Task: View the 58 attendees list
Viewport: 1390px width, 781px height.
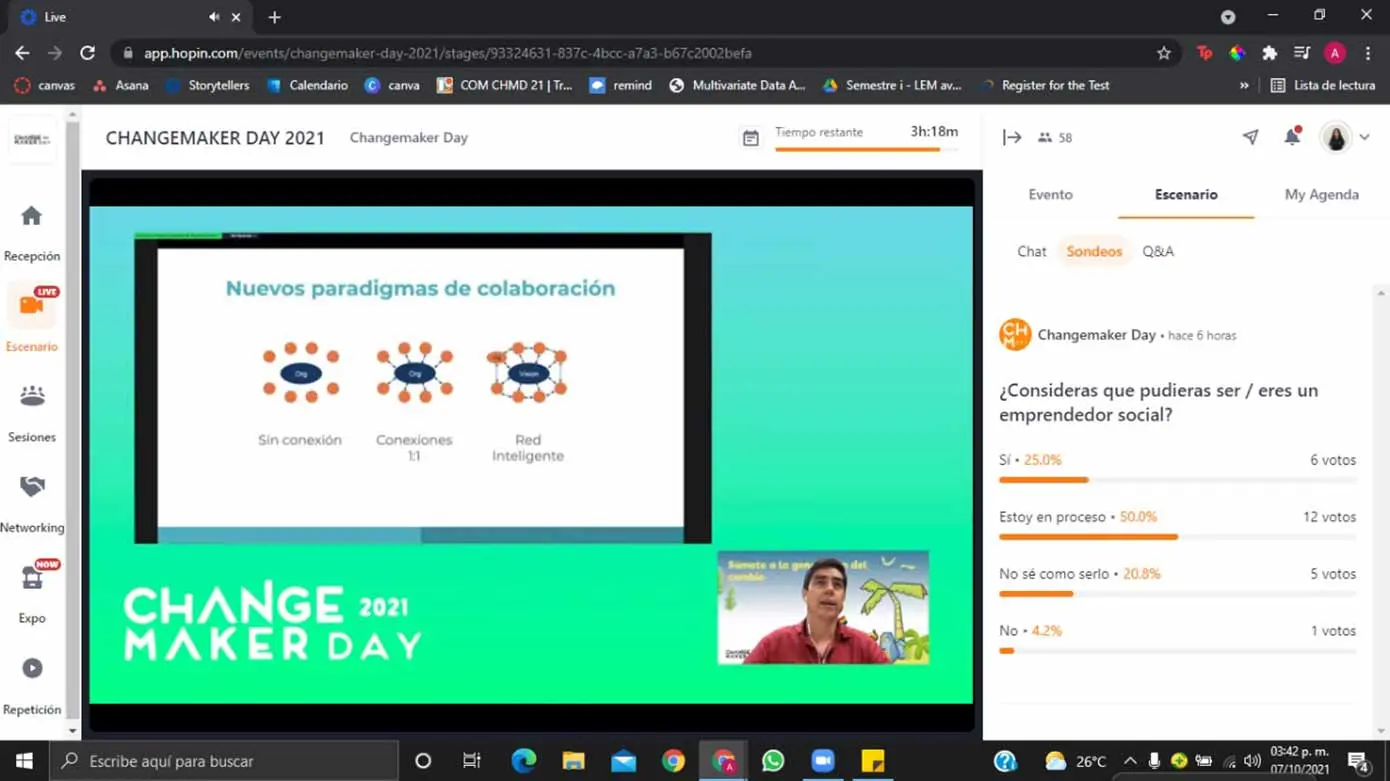Action: (x=1055, y=138)
